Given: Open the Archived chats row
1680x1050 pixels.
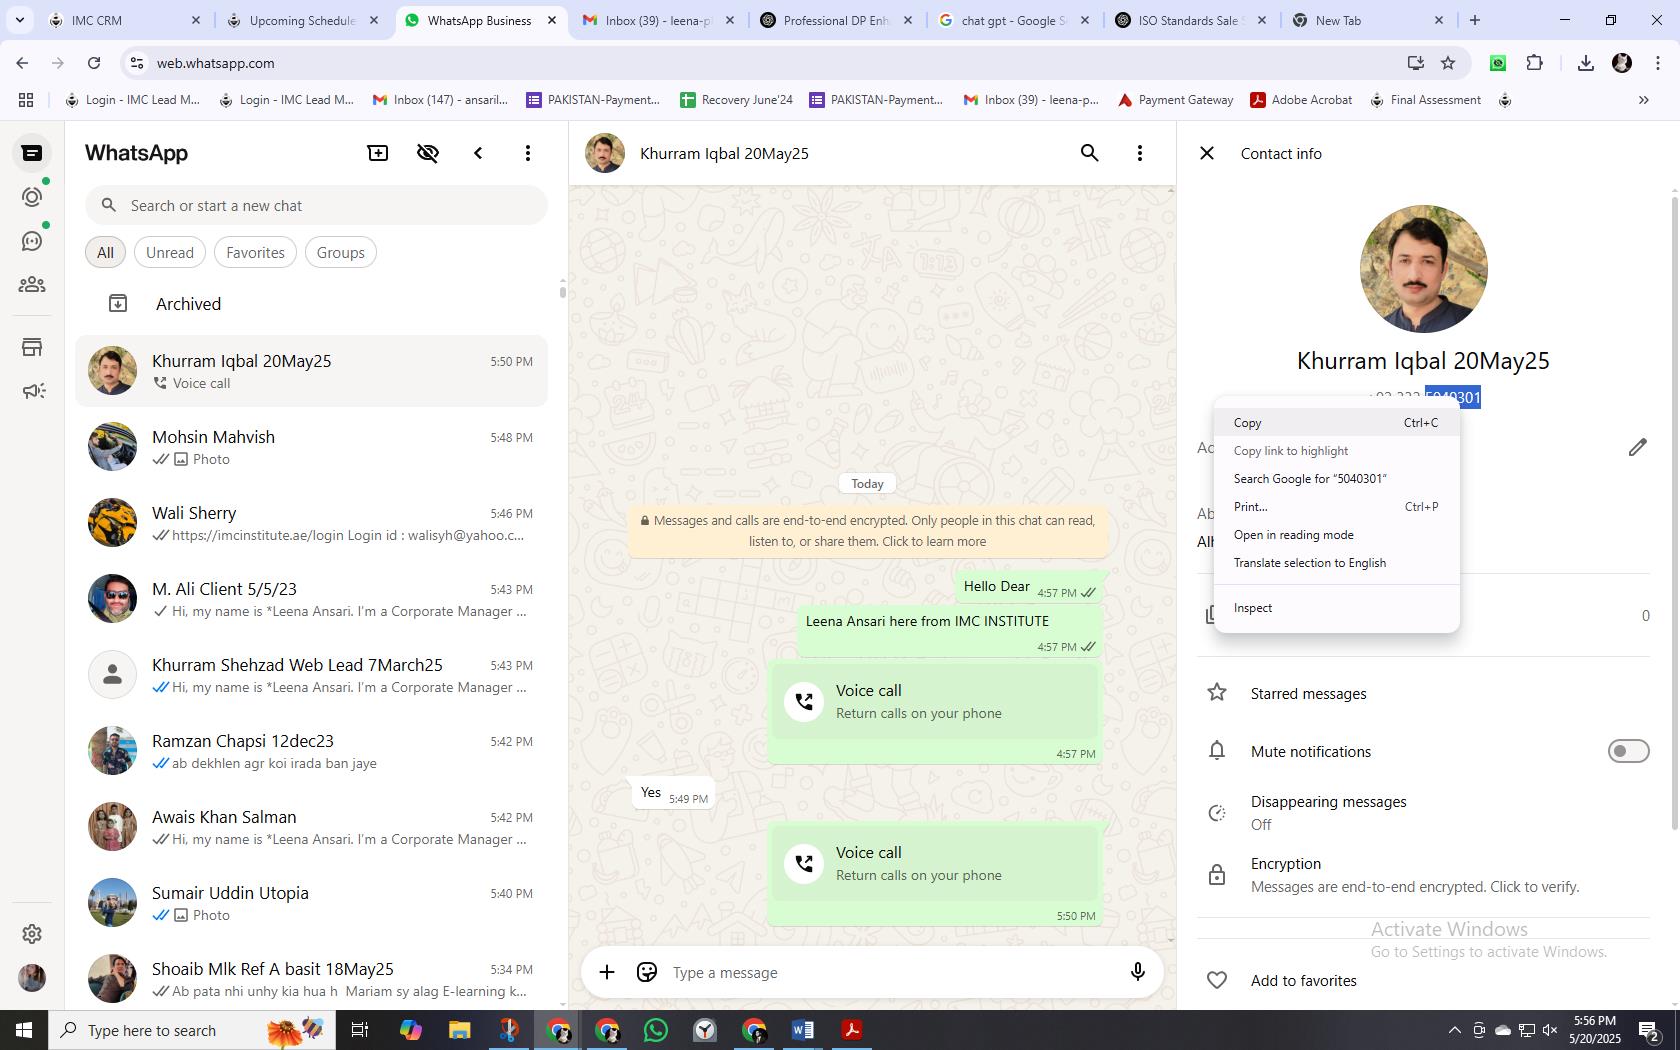Looking at the screenshot, I should click(x=311, y=304).
